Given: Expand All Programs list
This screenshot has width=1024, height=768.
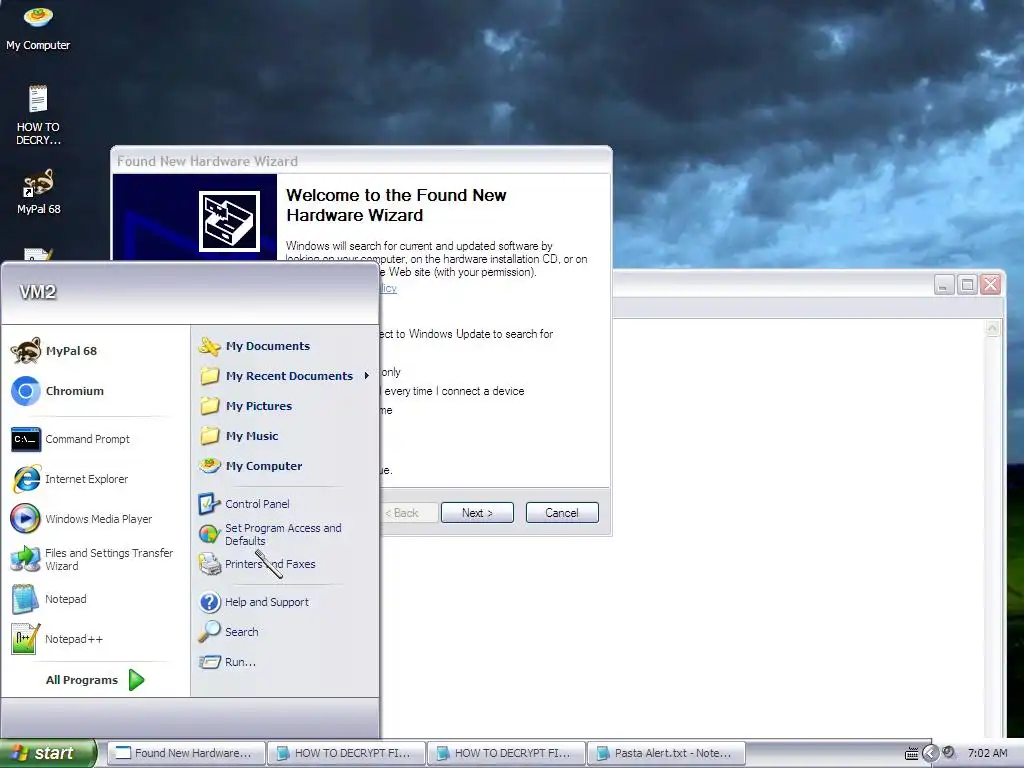Looking at the screenshot, I should 95,680.
